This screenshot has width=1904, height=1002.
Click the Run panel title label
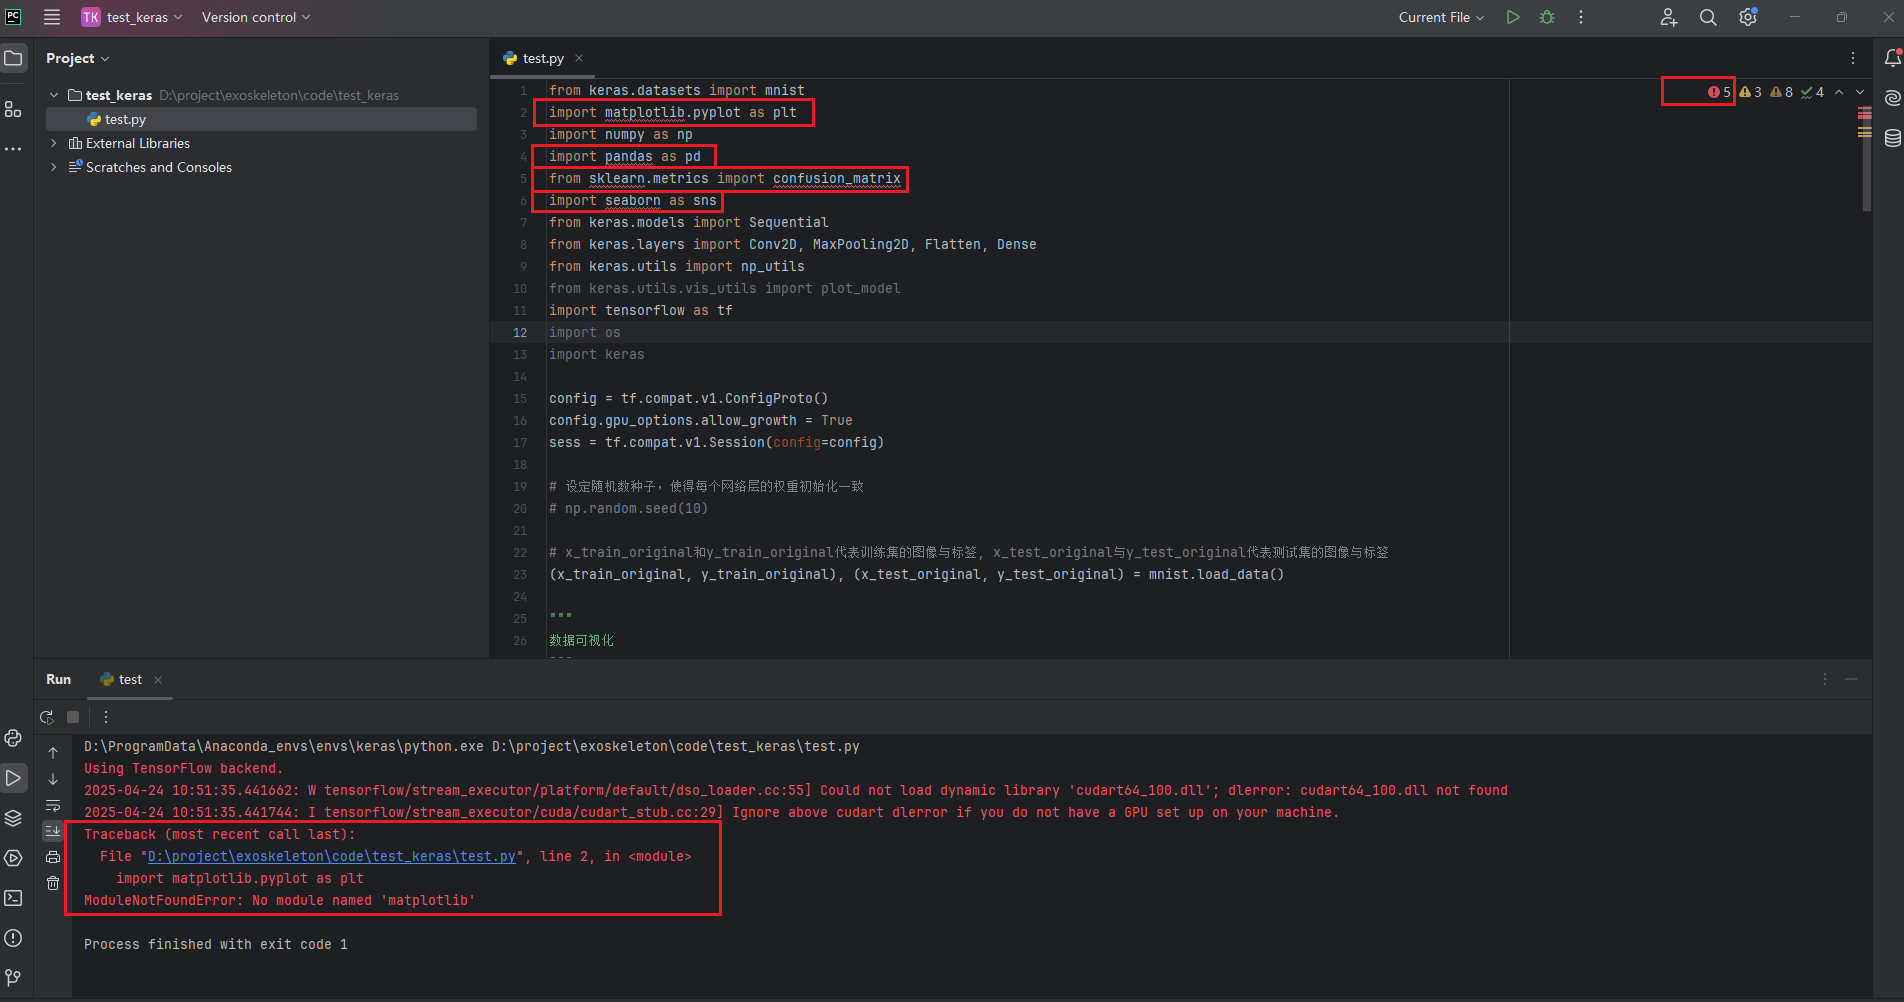(59, 679)
